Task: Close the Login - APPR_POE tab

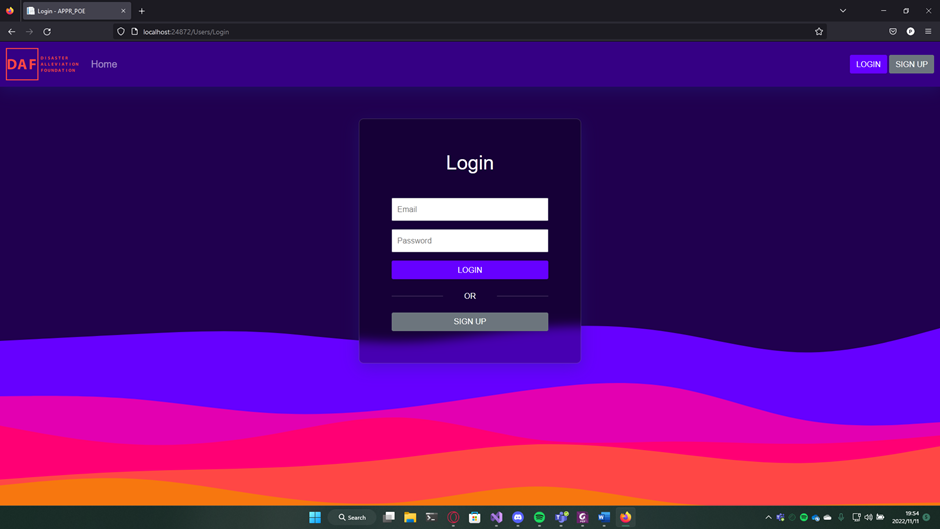Action: point(123,11)
